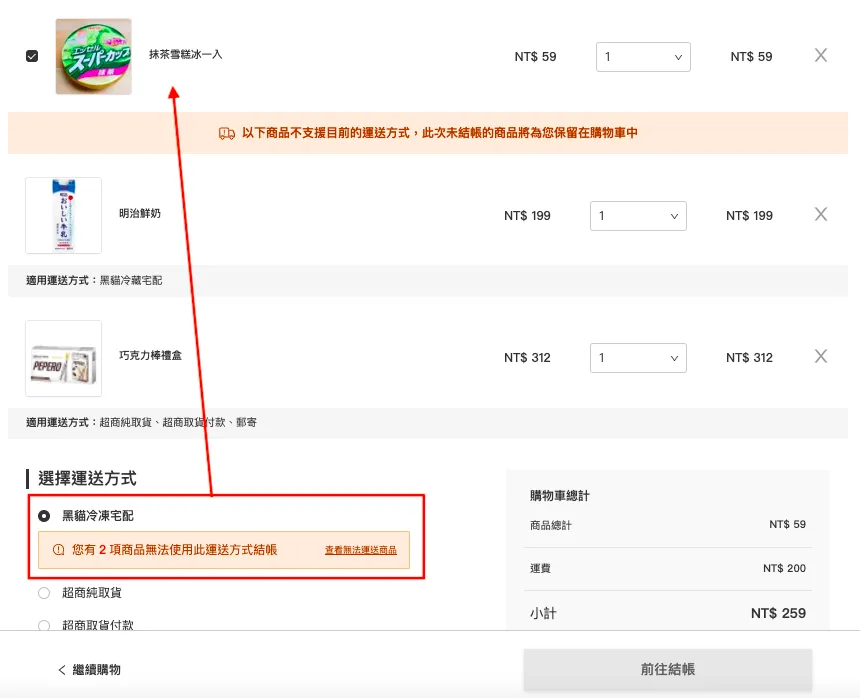Click the 運費 NT$ 200 value
860x698 pixels.
pyautogui.click(x=784, y=568)
